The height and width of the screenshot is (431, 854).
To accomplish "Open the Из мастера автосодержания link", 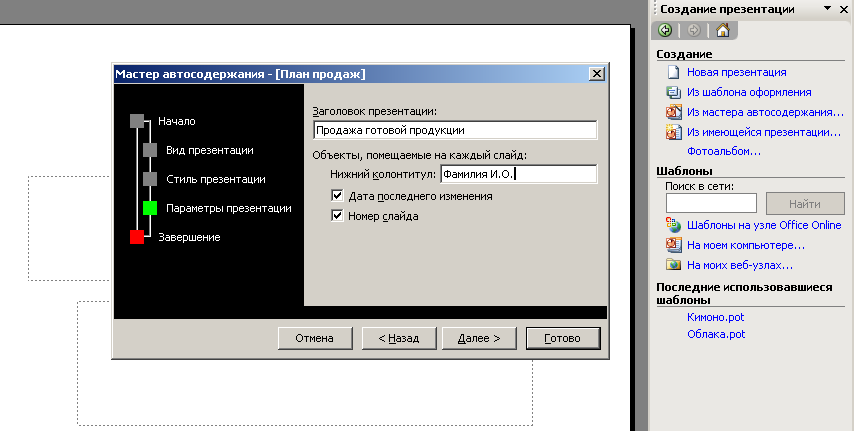I will pyautogui.click(x=765, y=112).
